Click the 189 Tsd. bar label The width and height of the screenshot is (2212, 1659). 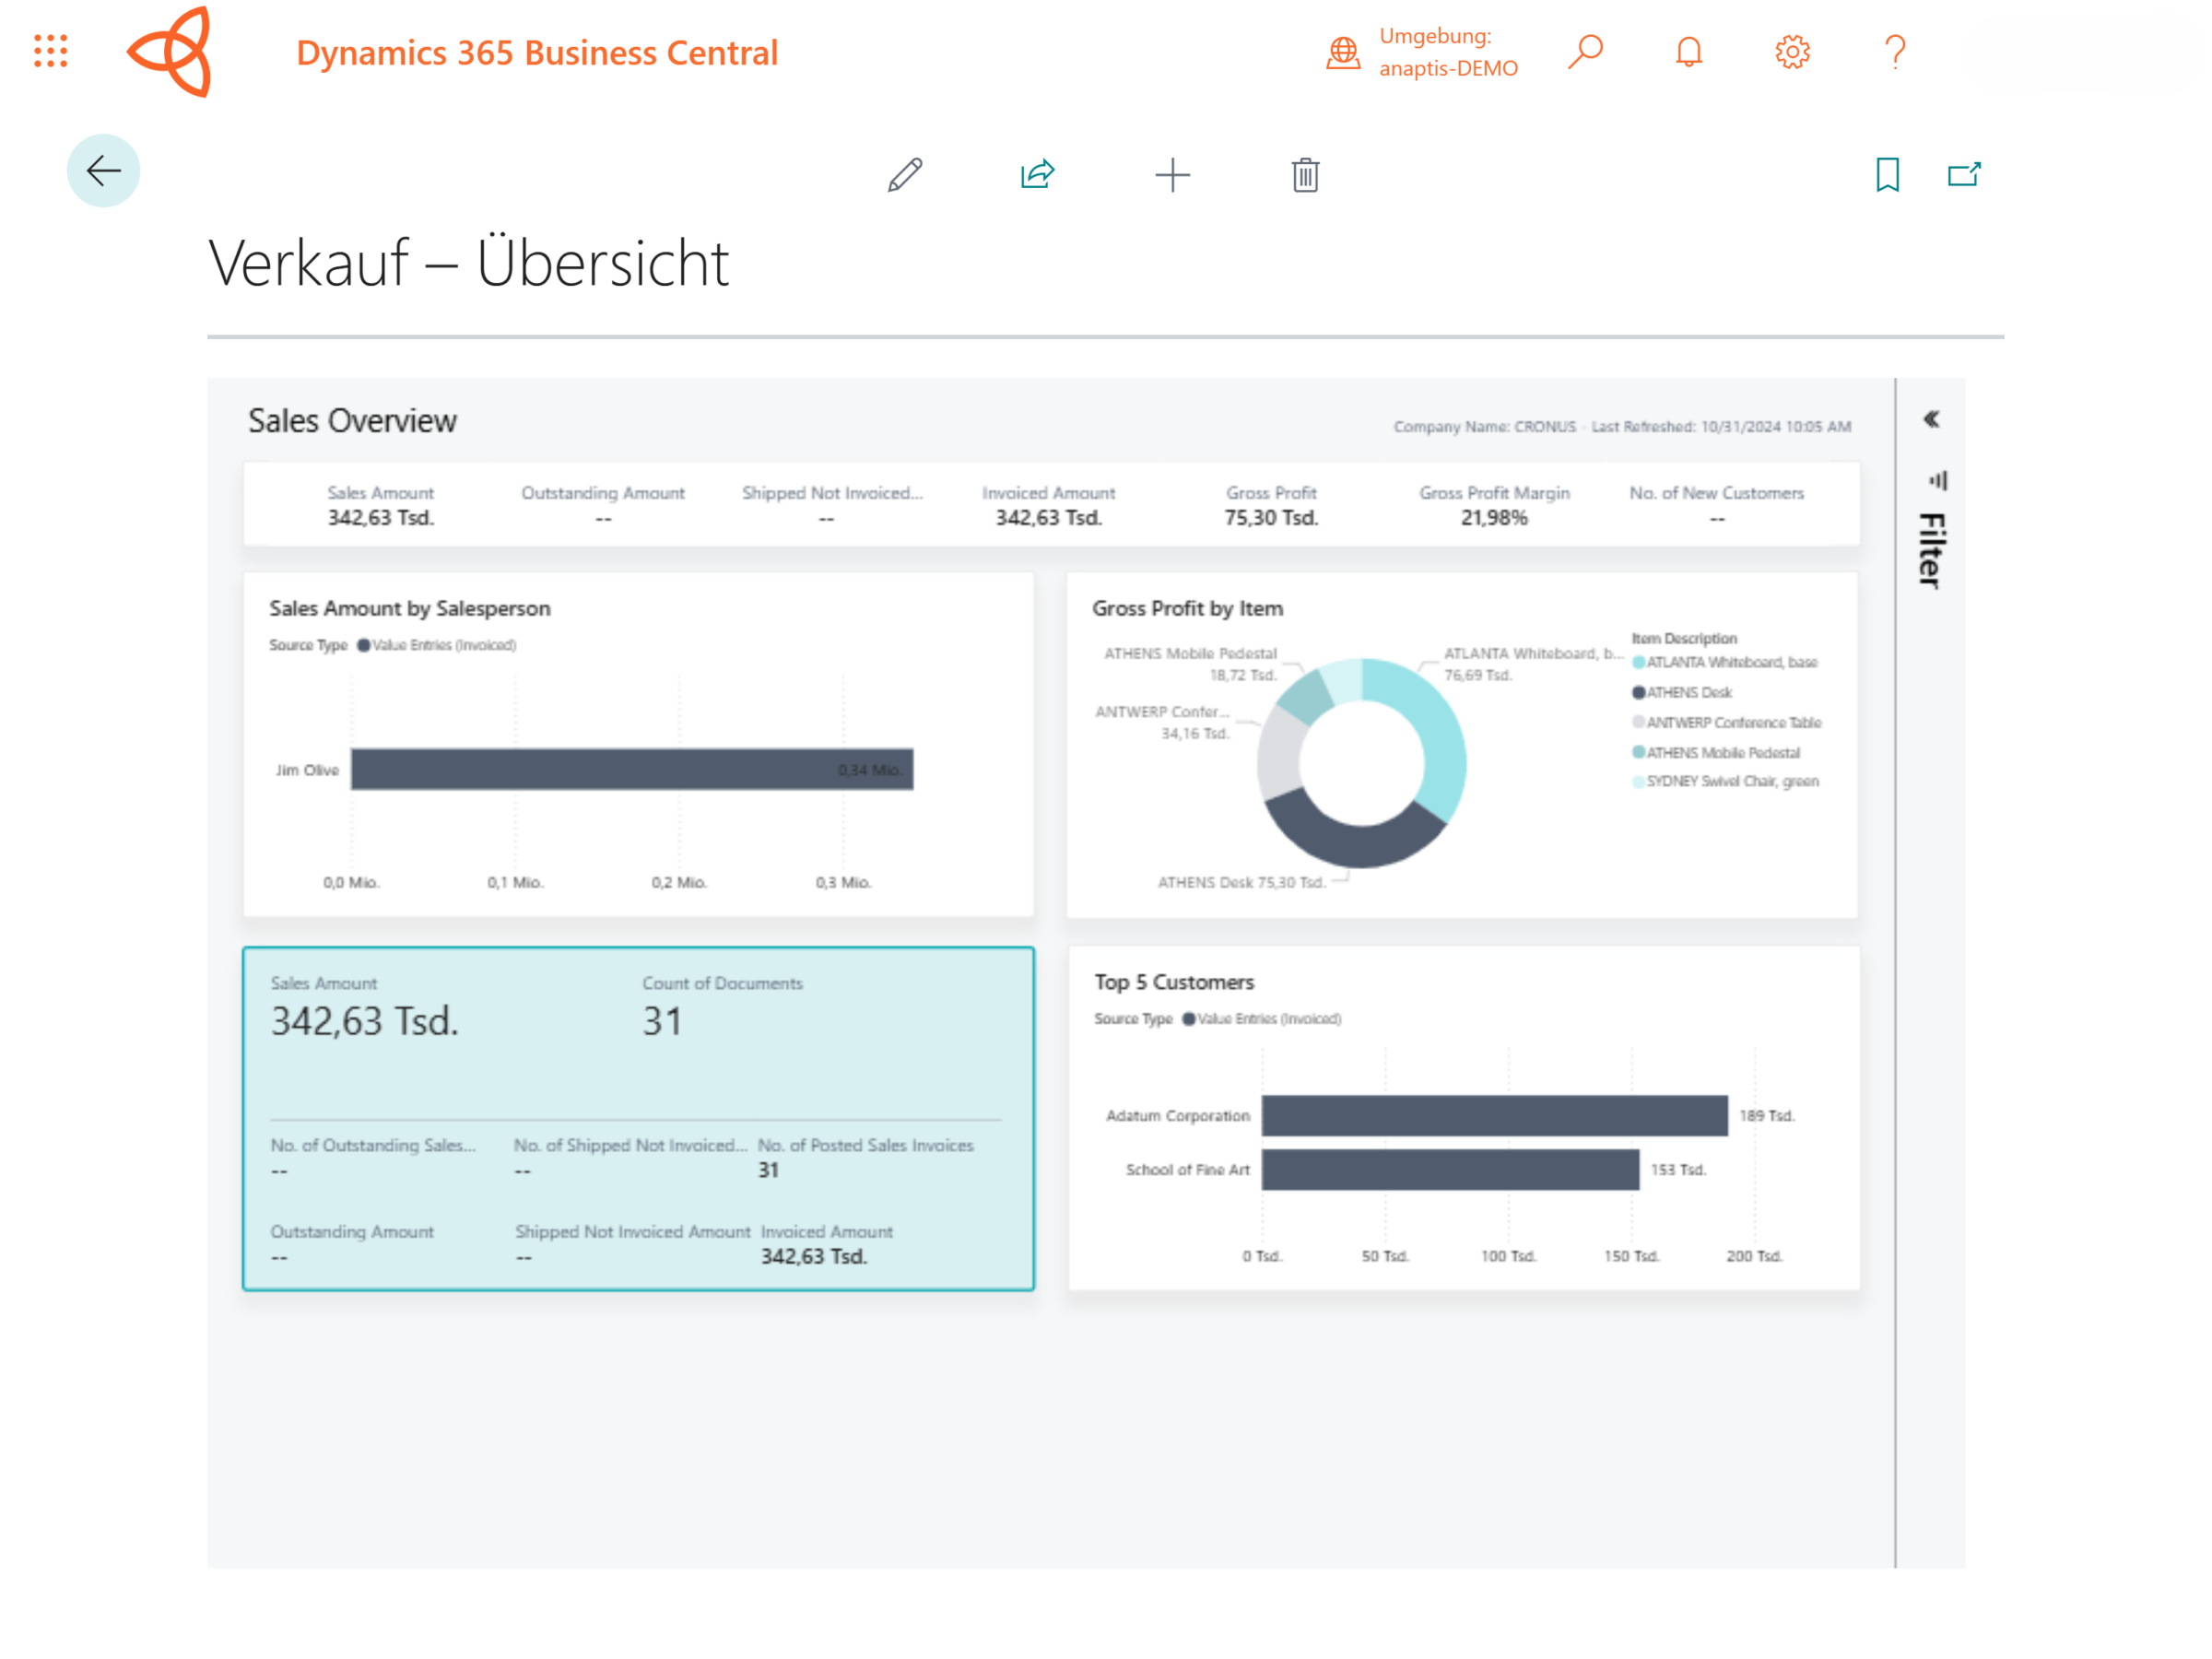point(1766,1115)
